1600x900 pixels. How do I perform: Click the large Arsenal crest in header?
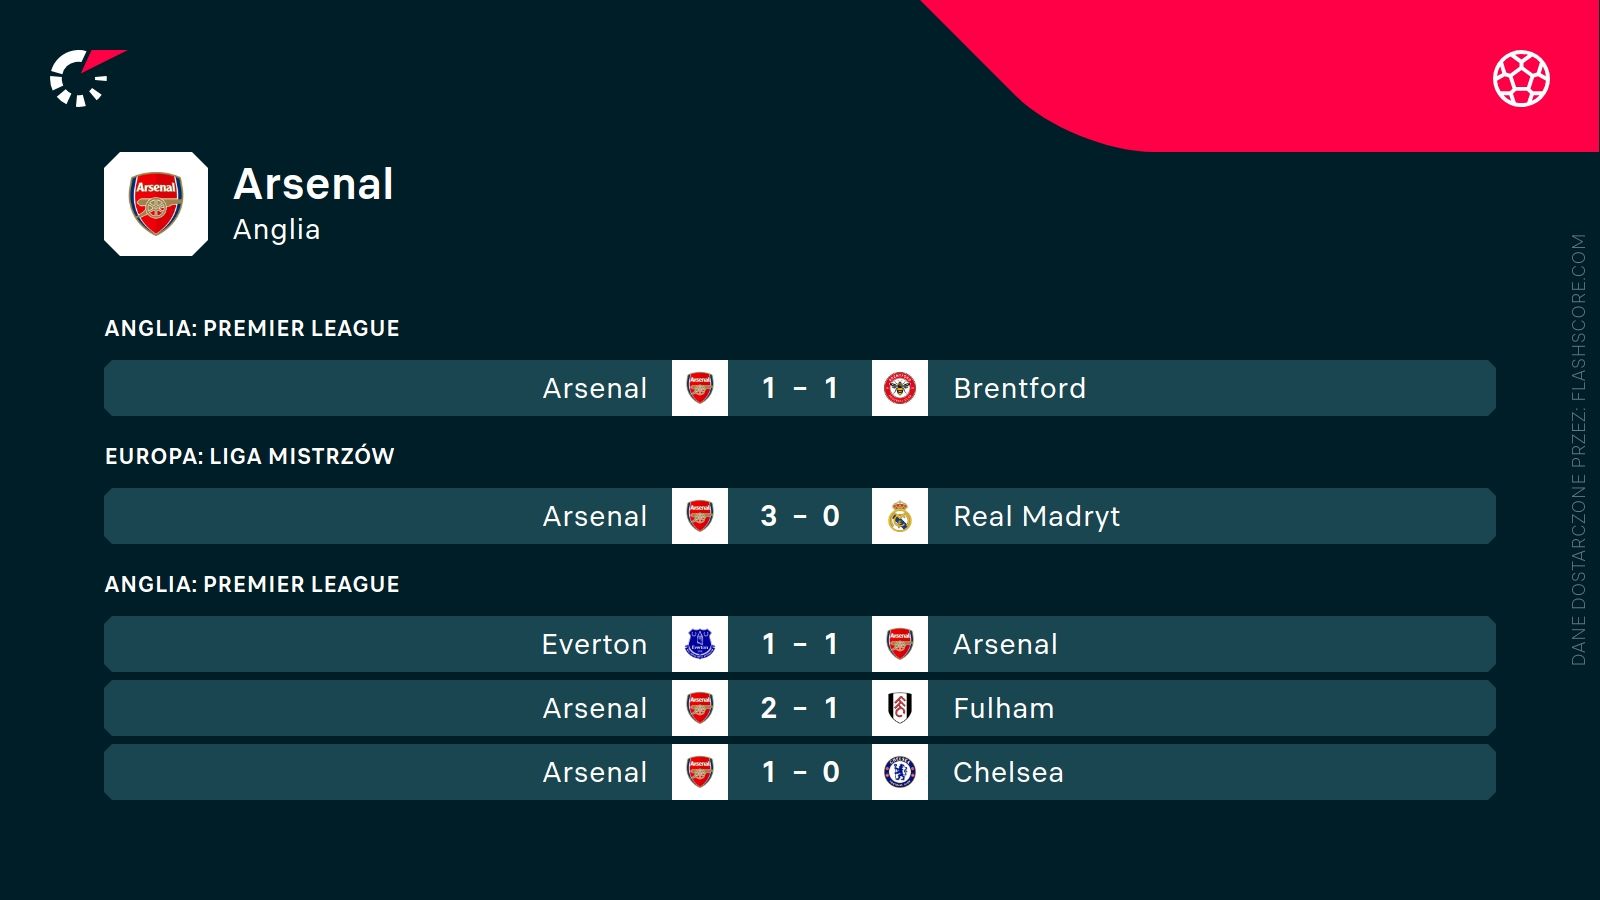tap(156, 204)
